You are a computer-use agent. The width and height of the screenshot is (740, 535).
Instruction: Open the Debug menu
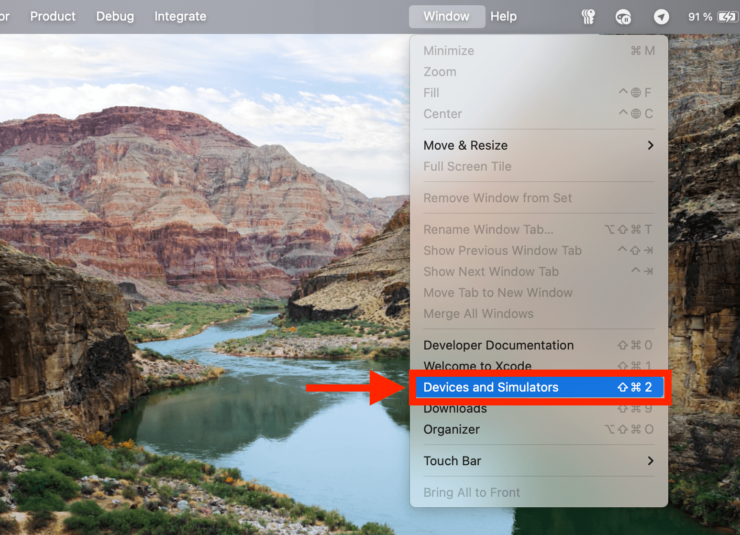click(x=115, y=17)
